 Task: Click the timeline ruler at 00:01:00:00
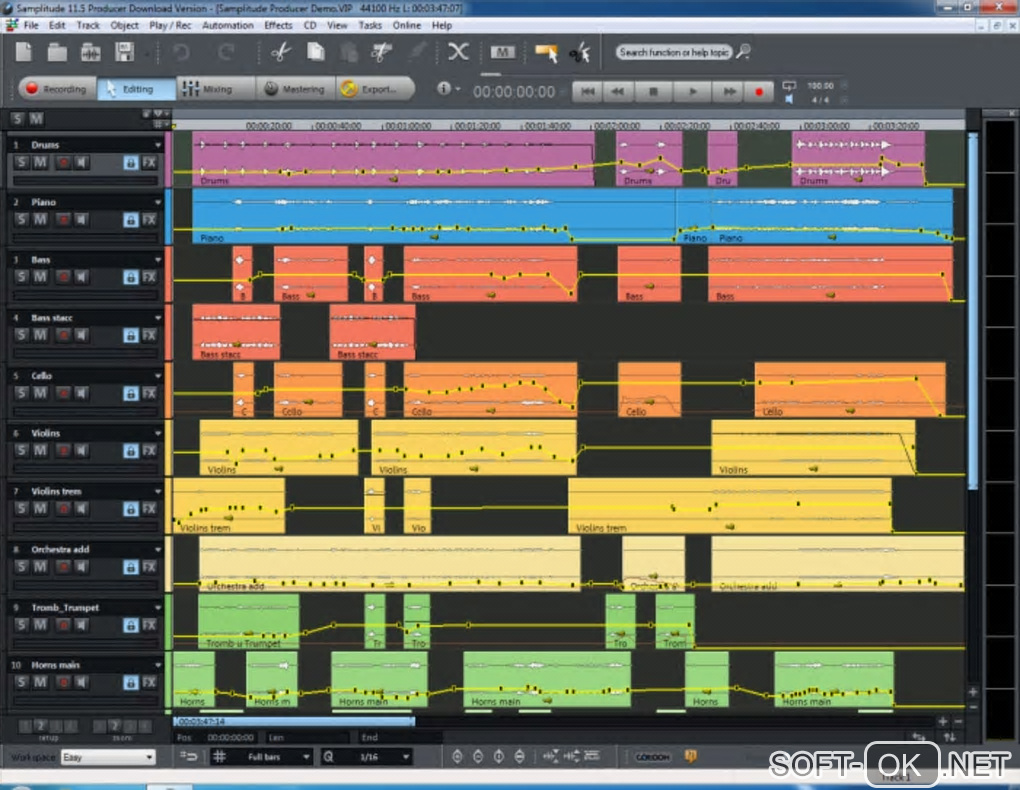click(x=407, y=125)
